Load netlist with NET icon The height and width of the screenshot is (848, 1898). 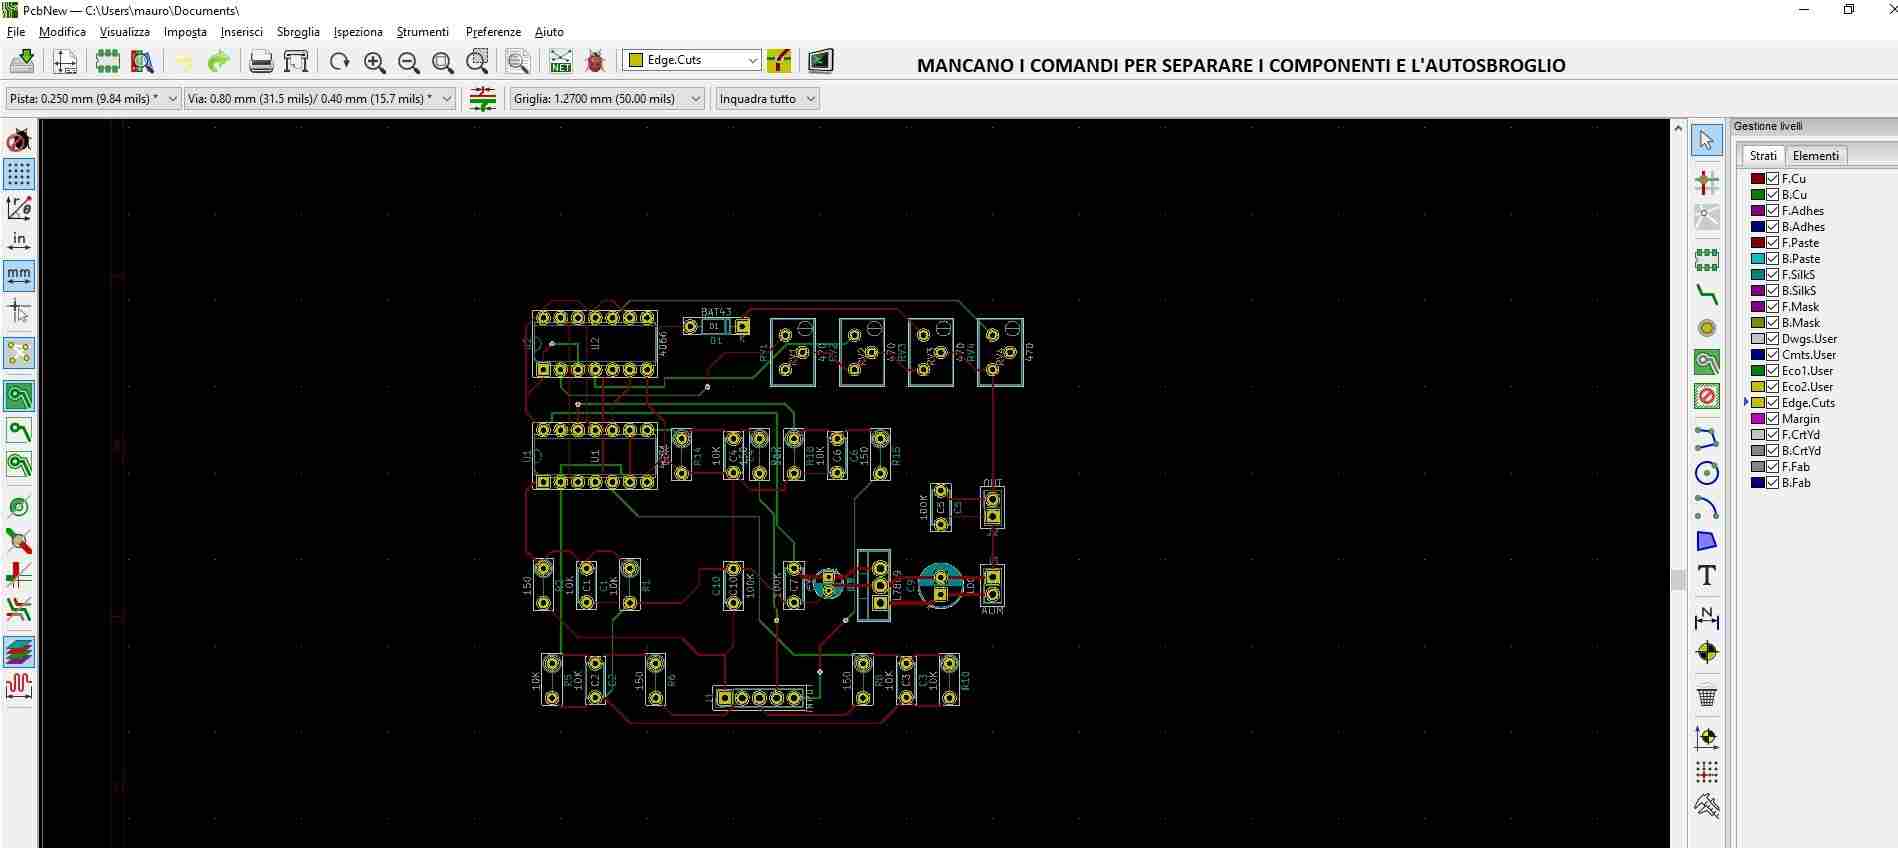(x=561, y=61)
